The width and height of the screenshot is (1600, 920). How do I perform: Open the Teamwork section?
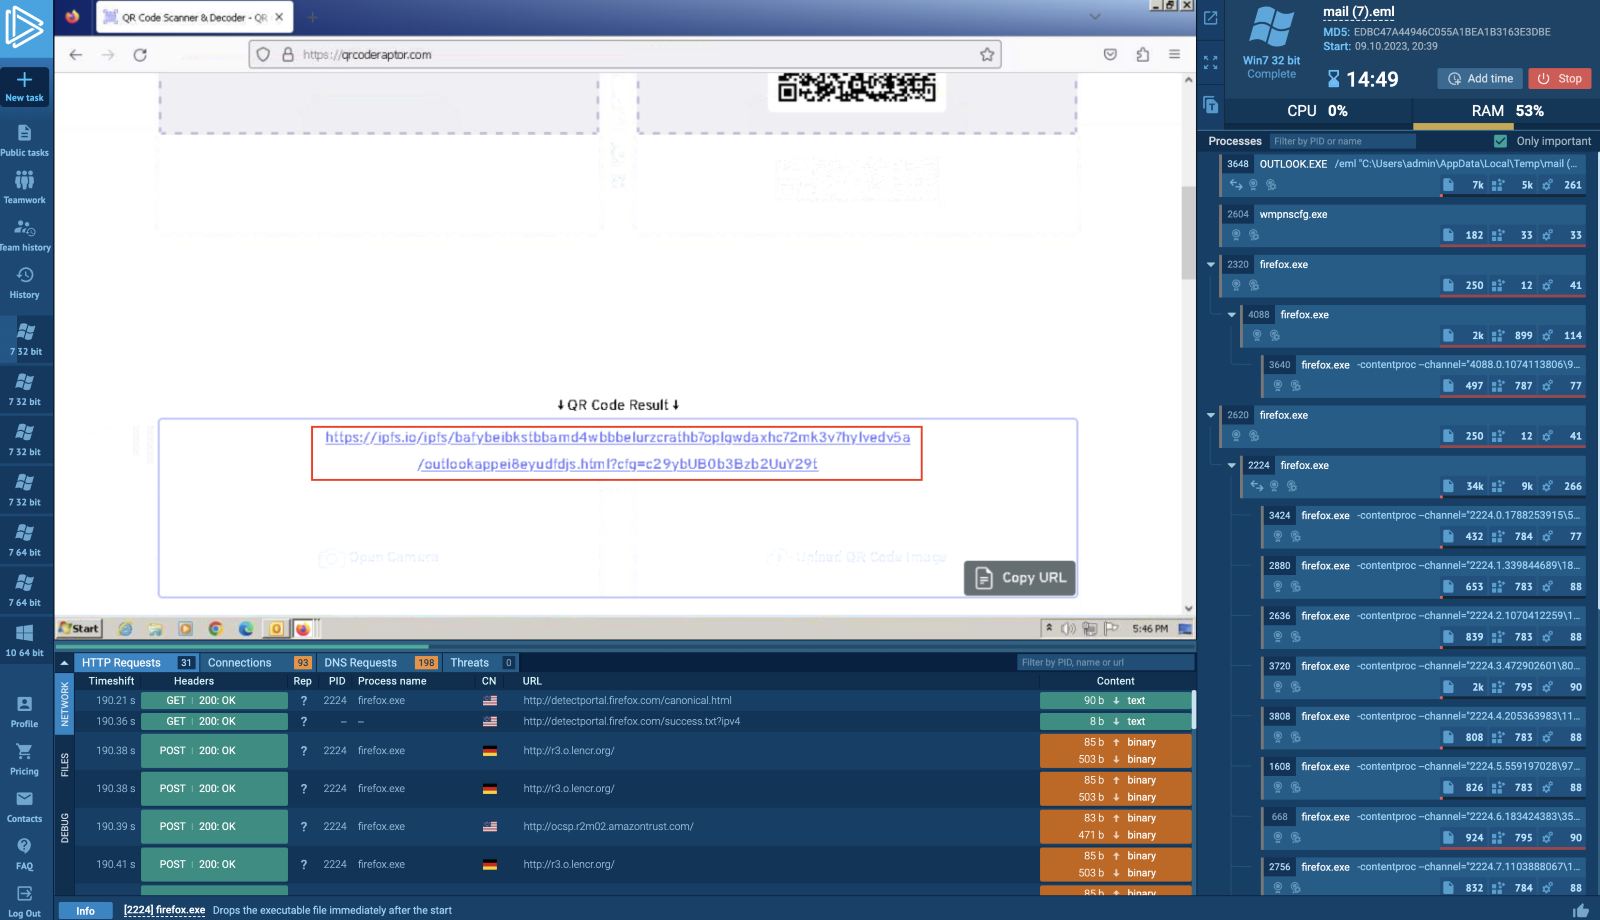coord(25,185)
